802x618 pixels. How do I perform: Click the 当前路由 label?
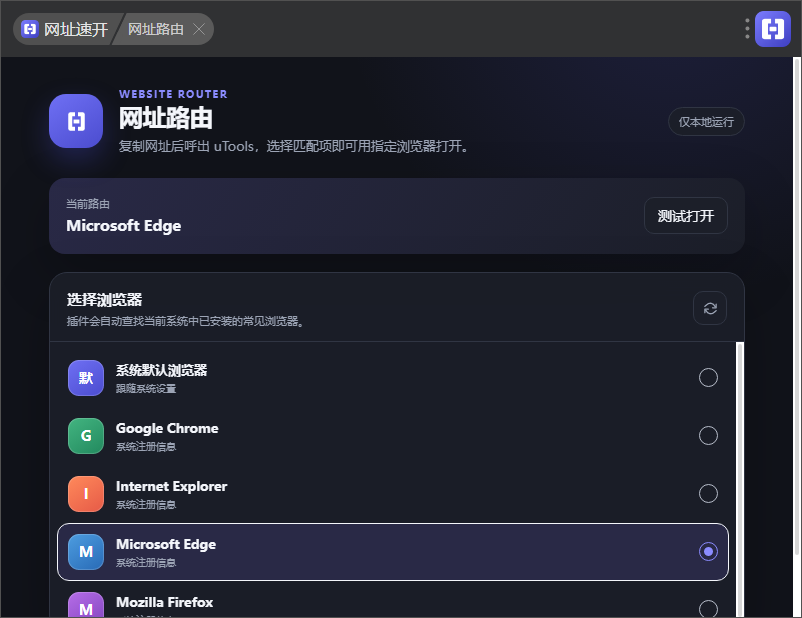pyautogui.click(x=88, y=204)
